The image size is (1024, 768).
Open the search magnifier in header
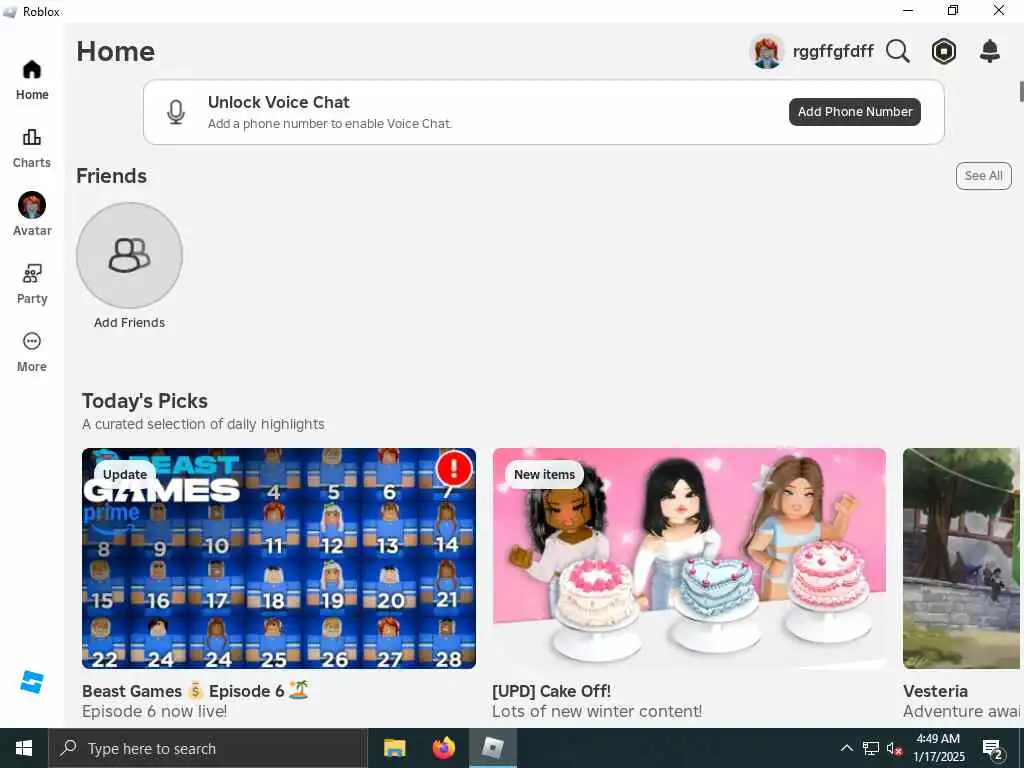(898, 51)
